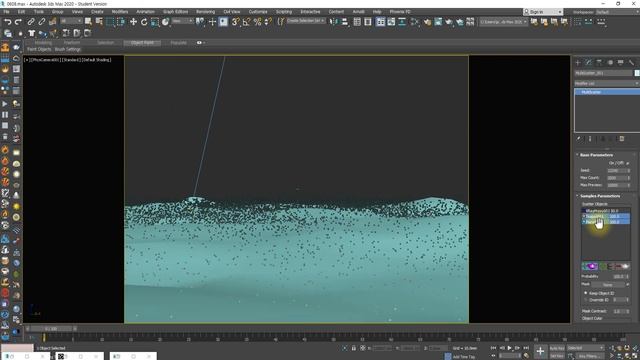The width and height of the screenshot is (640, 360).
Task: Click Pin Stack icon
Action: click(x=579, y=139)
